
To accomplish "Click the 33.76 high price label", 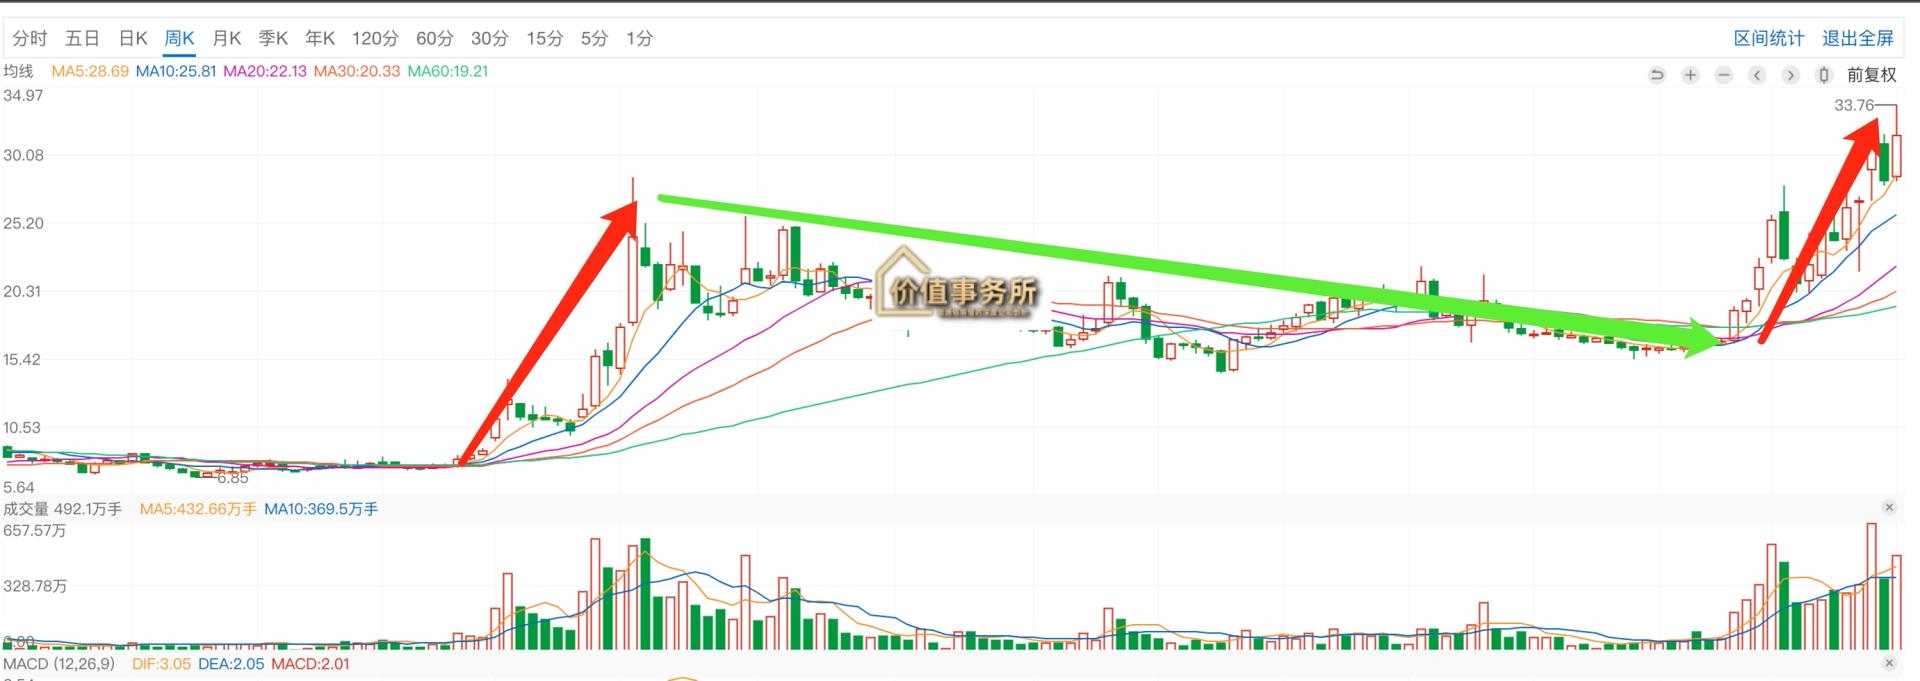I will click(1854, 105).
